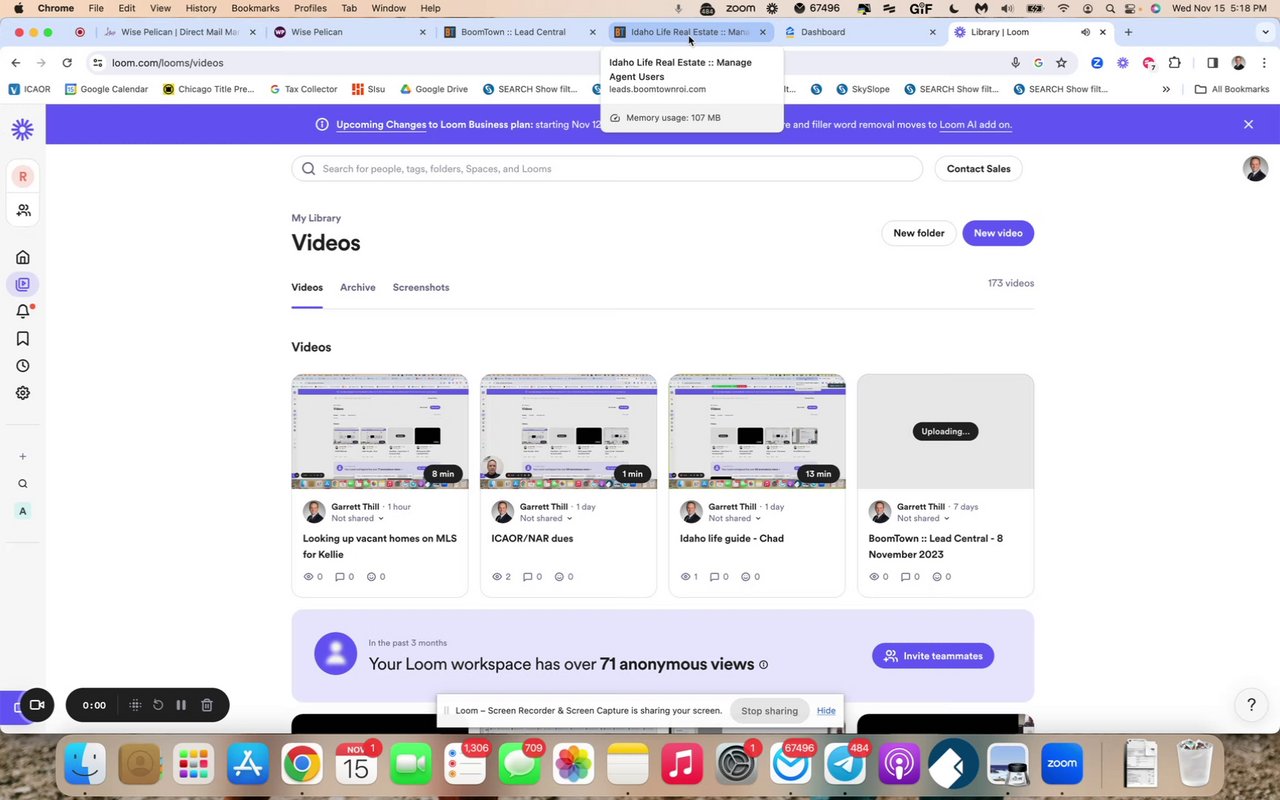Click the Loom camera bubble icon
The image size is (1280, 800).
point(37,705)
